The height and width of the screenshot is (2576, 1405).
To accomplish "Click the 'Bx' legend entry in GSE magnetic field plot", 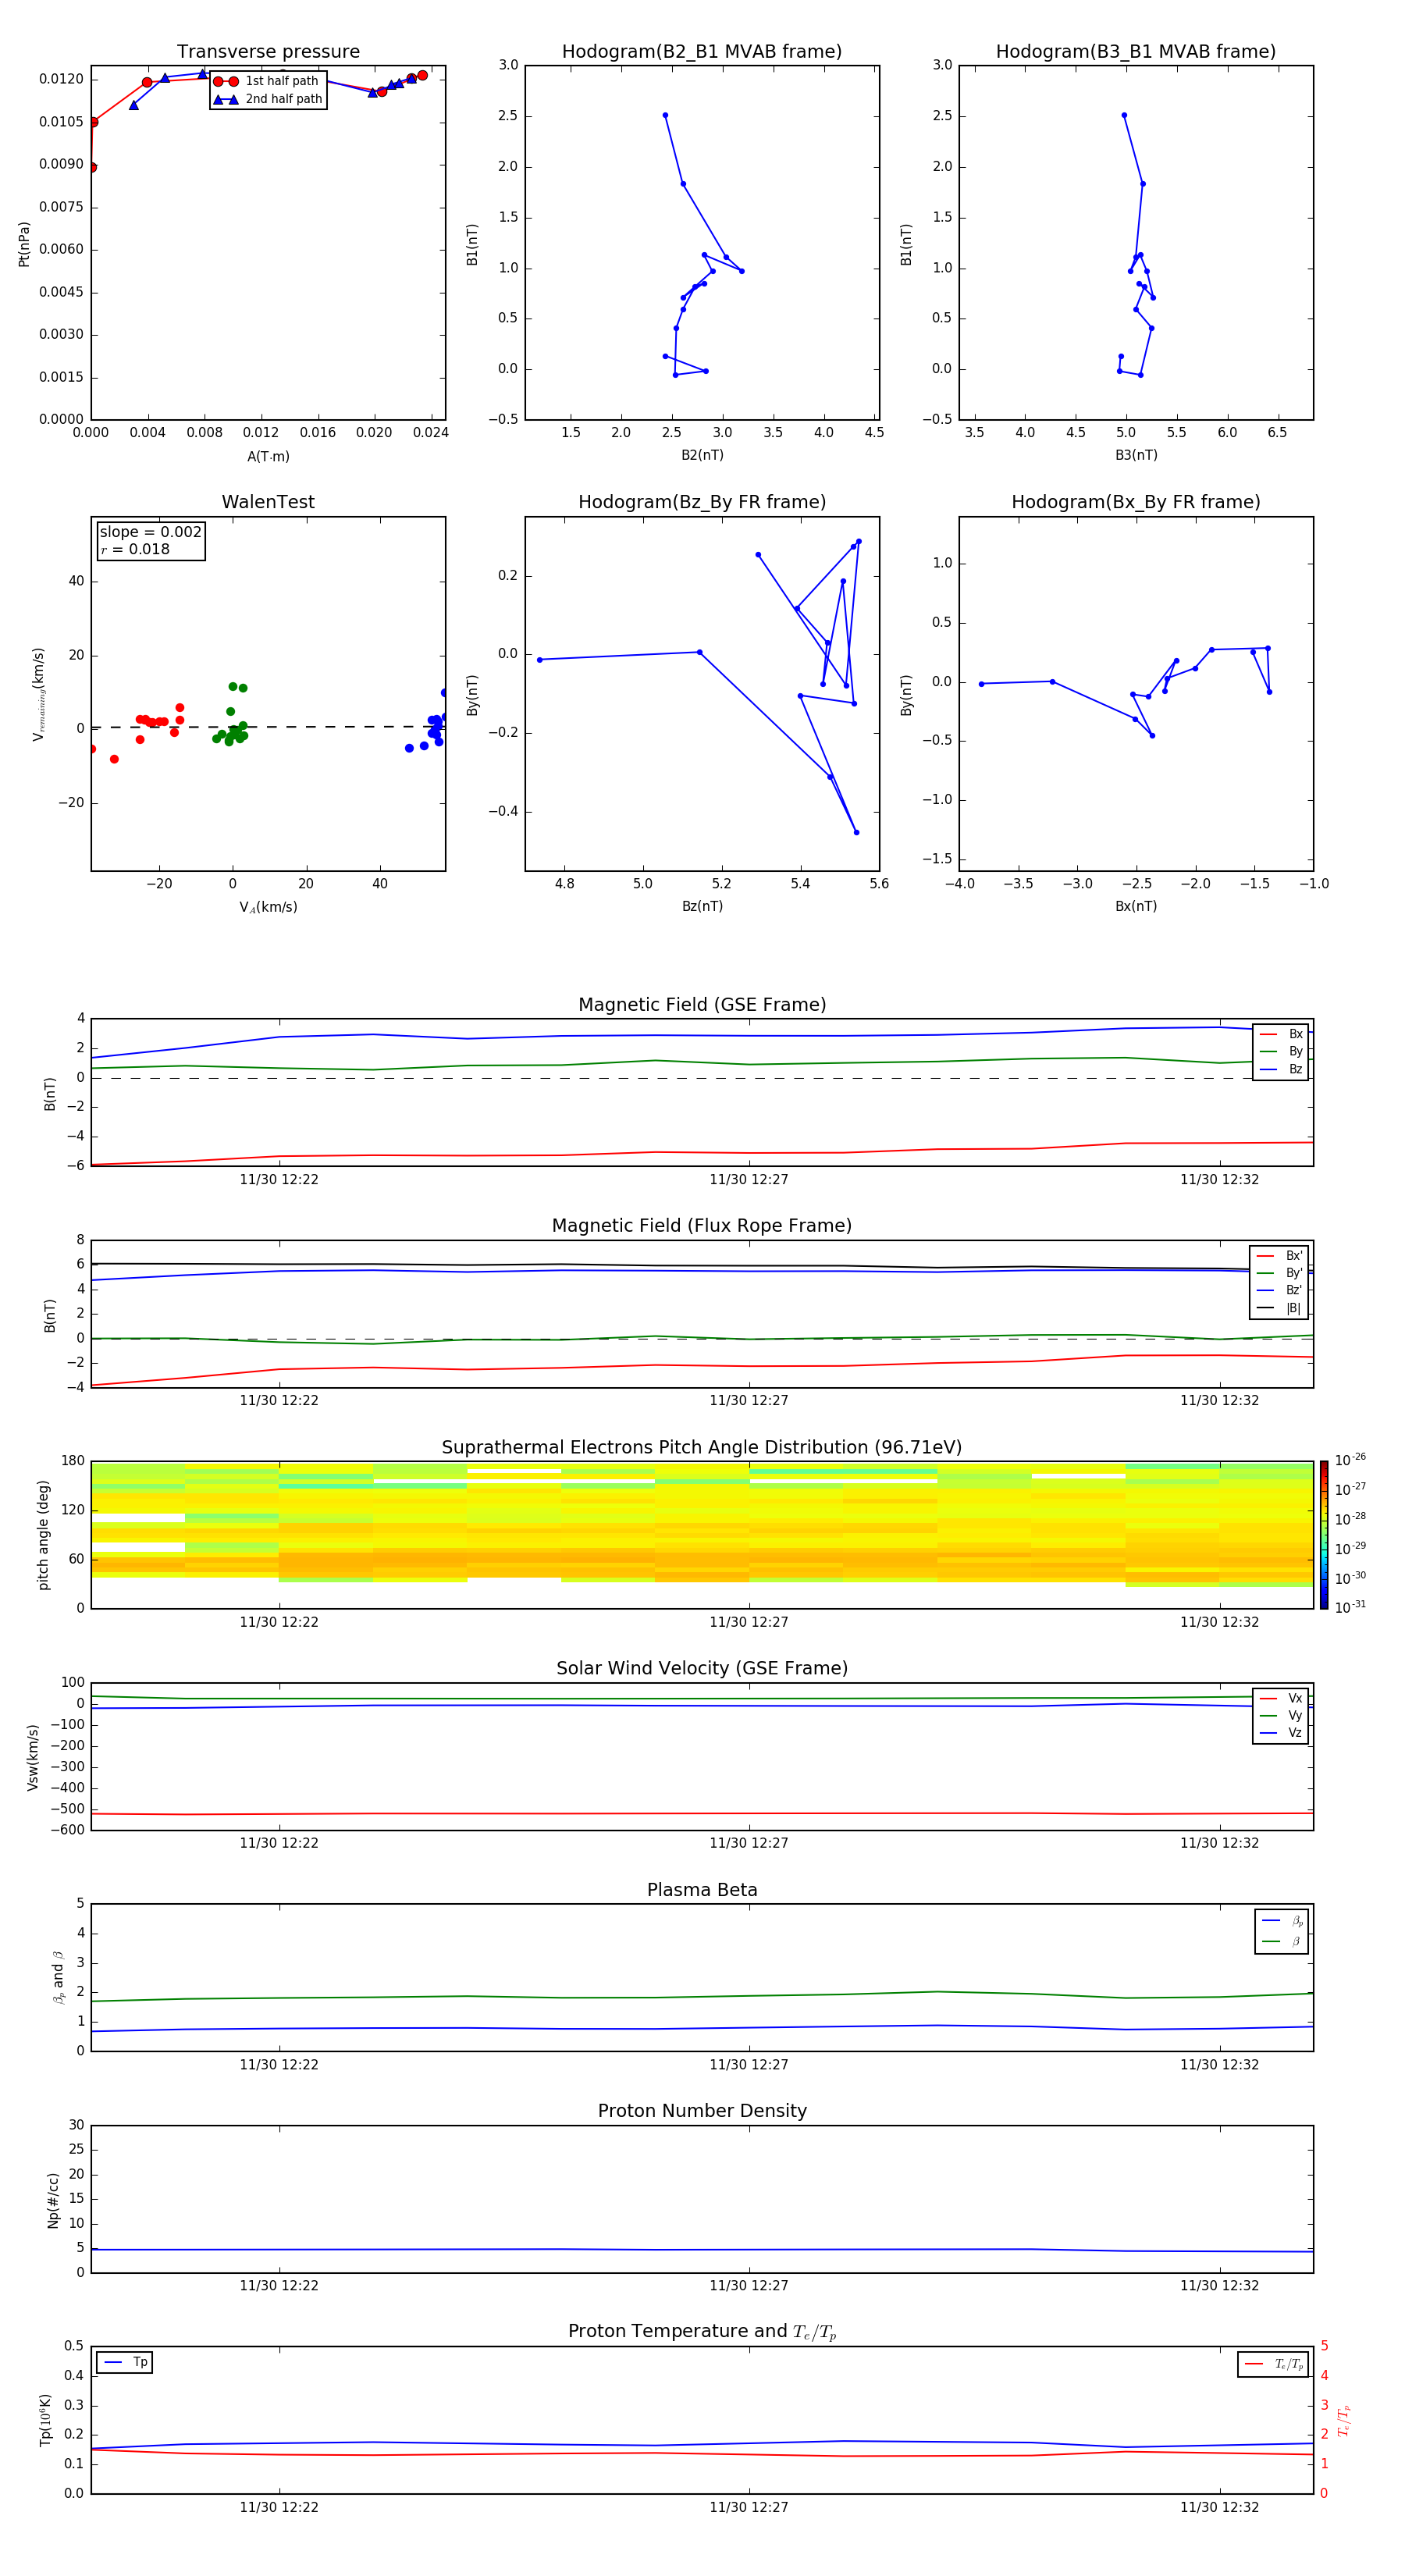I will point(1281,1034).
